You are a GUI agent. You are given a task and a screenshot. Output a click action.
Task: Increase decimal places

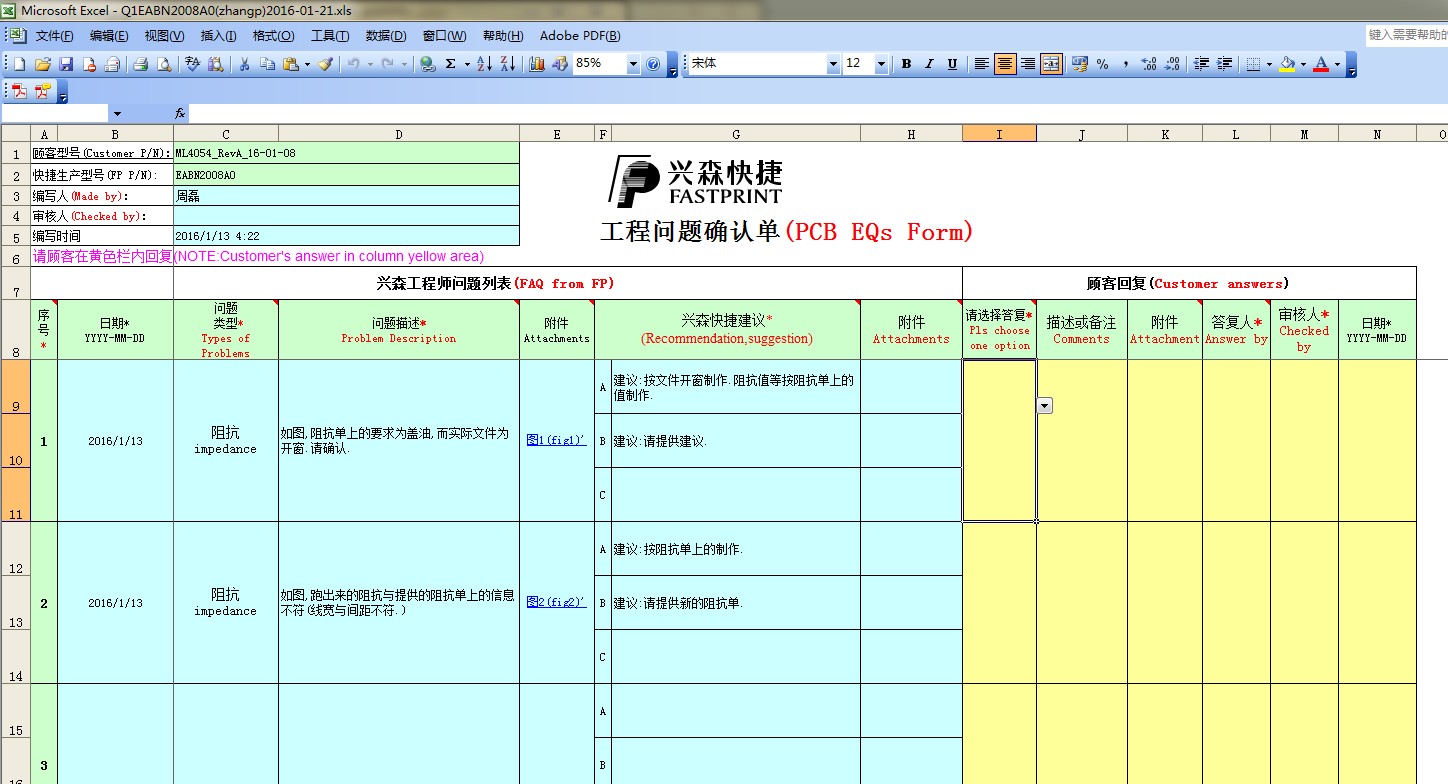[1149, 64]
